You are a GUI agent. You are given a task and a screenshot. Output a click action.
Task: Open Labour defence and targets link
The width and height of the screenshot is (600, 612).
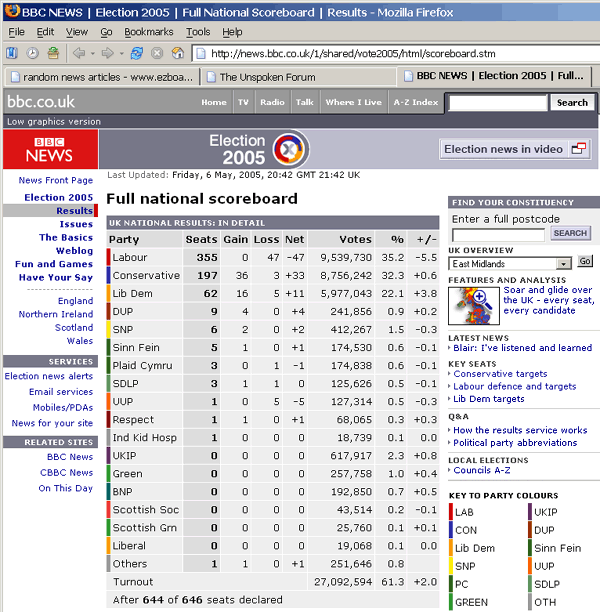[515, 386]
